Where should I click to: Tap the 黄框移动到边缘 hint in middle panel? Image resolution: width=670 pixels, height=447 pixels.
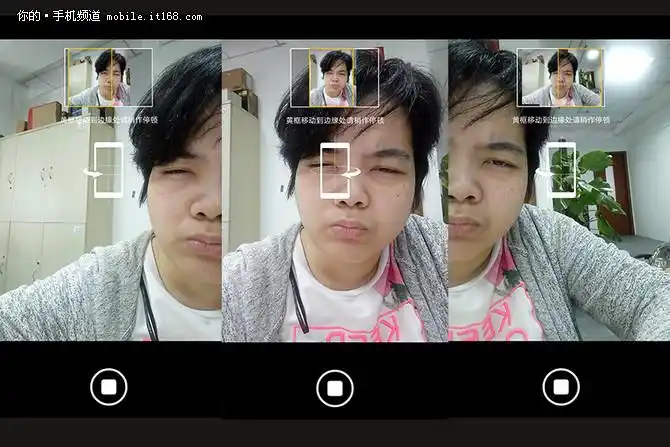click(335, 119)
